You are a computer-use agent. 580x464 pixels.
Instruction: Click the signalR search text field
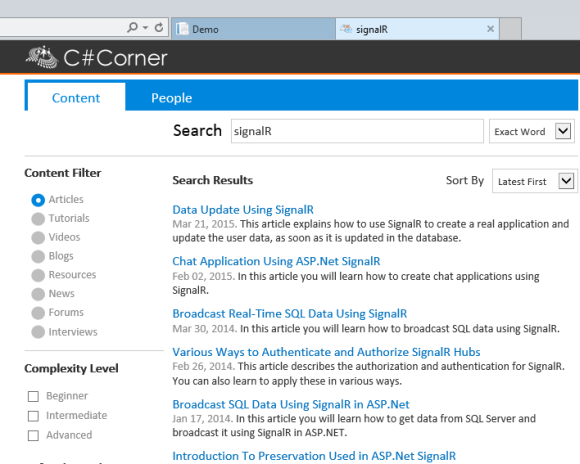357,131
